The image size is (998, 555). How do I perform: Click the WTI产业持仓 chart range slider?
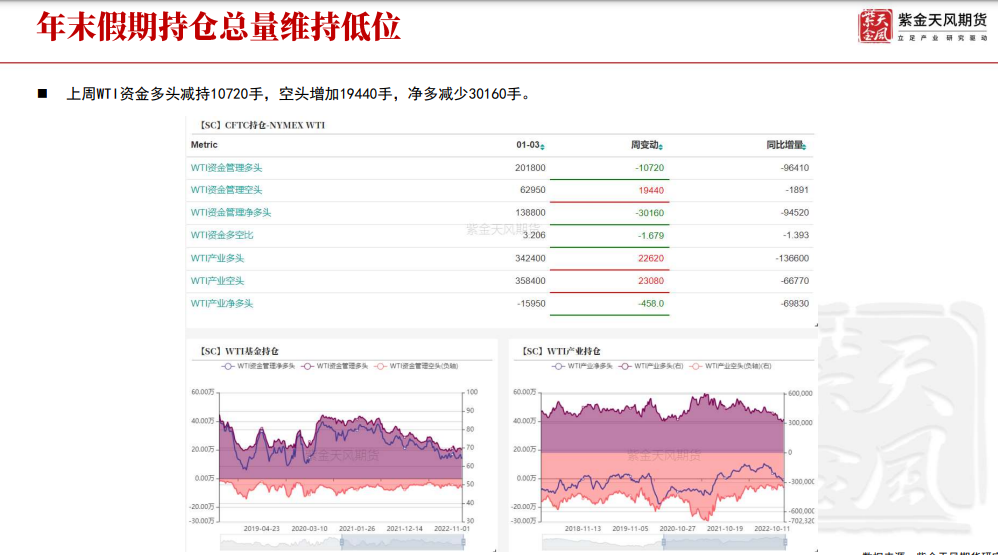point(662,543)
